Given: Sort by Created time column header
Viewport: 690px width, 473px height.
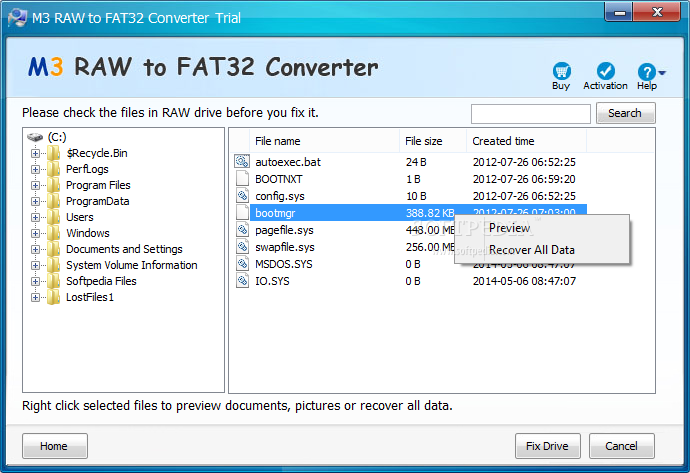Looking at the screenshot, I should click(x=526, y=141).
